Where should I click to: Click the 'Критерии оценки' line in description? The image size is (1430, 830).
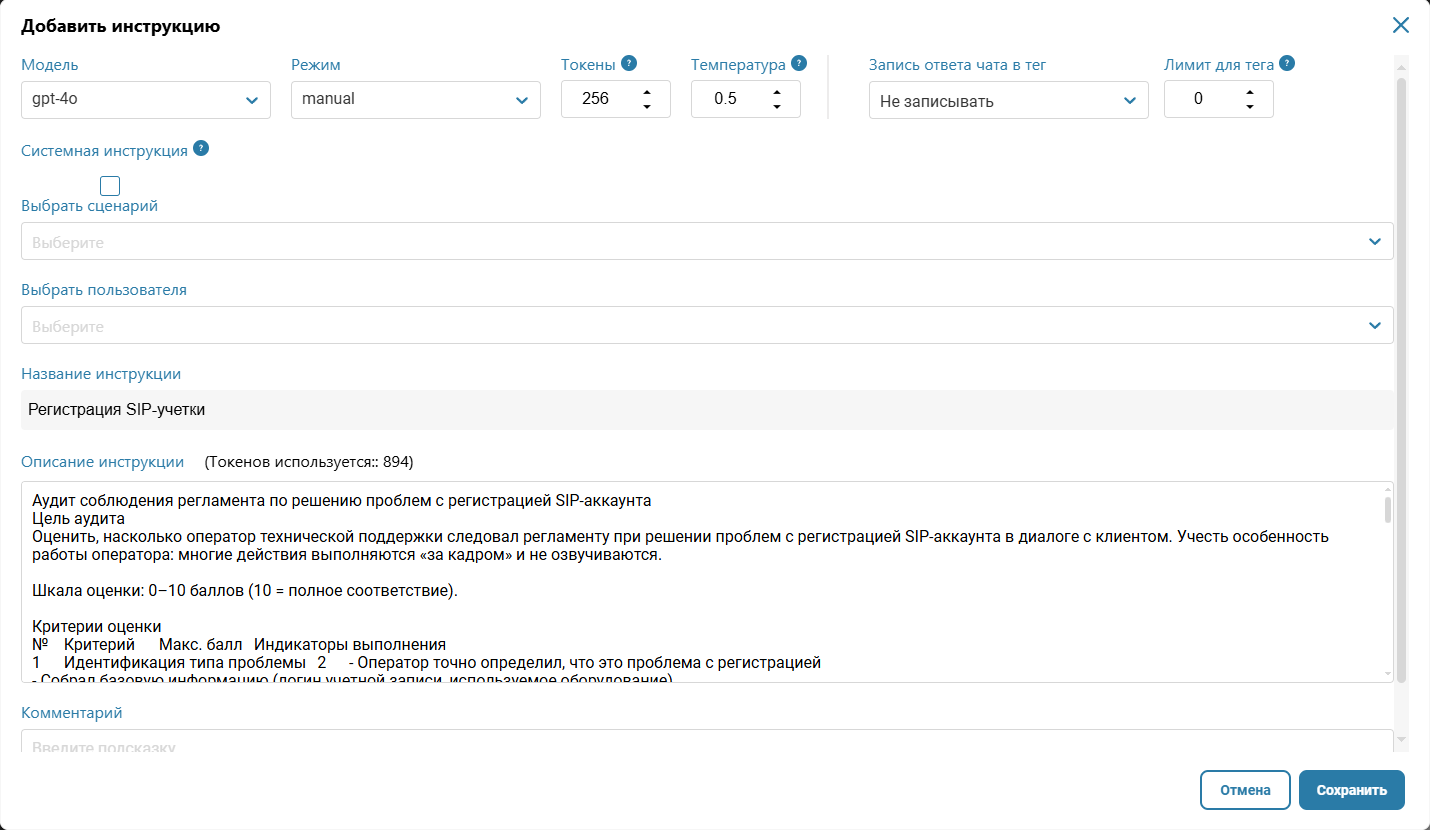96,626
